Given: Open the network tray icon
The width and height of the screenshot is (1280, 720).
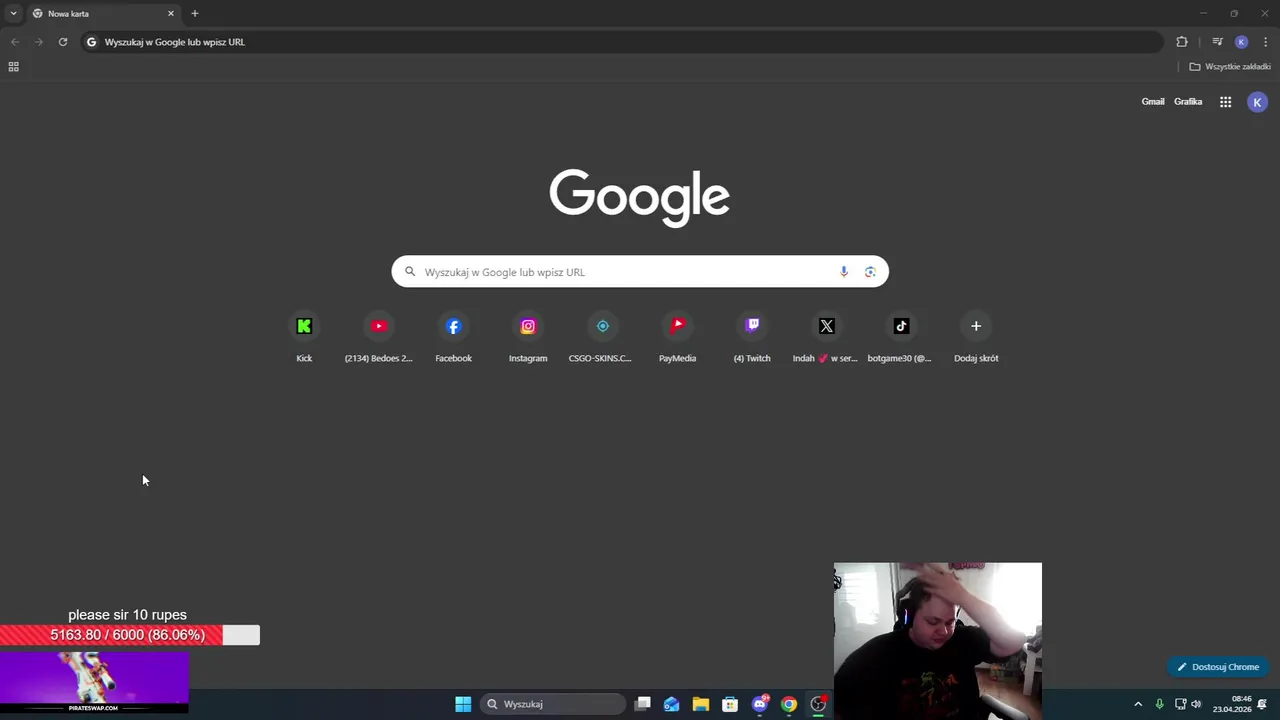Looking at the screenshot, I should pos(1180,704).
